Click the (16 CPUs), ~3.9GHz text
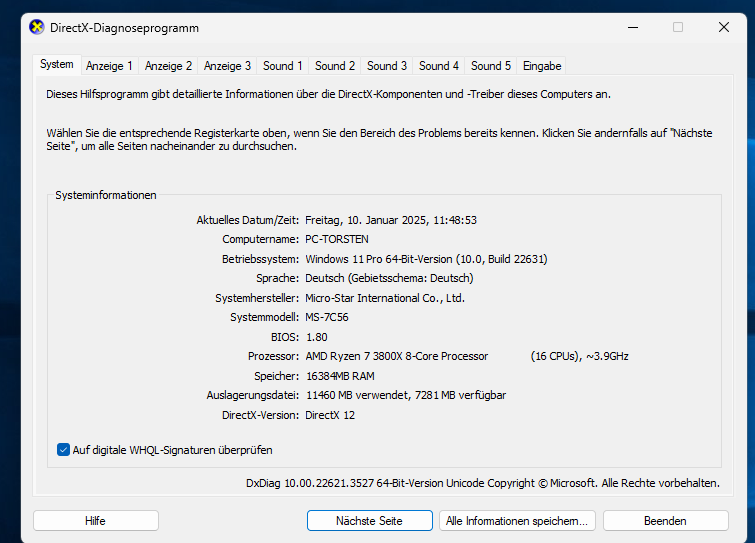Screen dimensions: 755x543 [x=580, y=356]
